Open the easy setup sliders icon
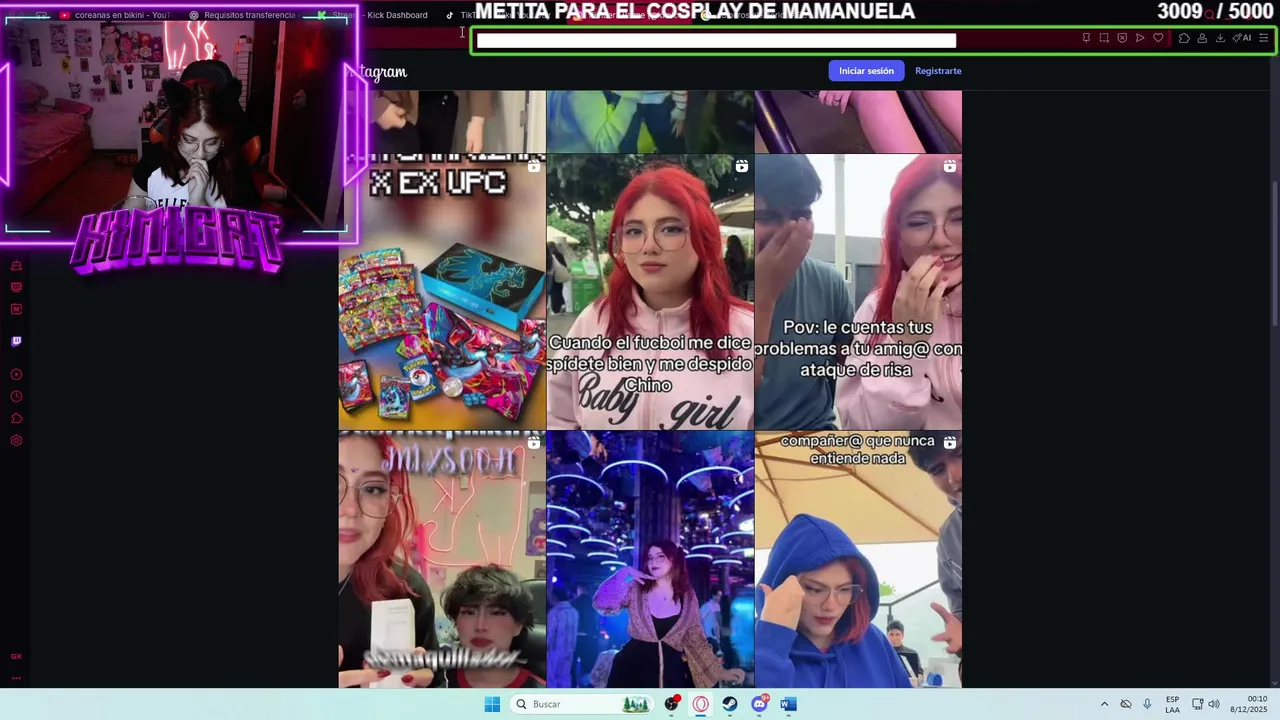Image resolution: width=1280 pixels, height=720 pixels. coord(1264,38)
